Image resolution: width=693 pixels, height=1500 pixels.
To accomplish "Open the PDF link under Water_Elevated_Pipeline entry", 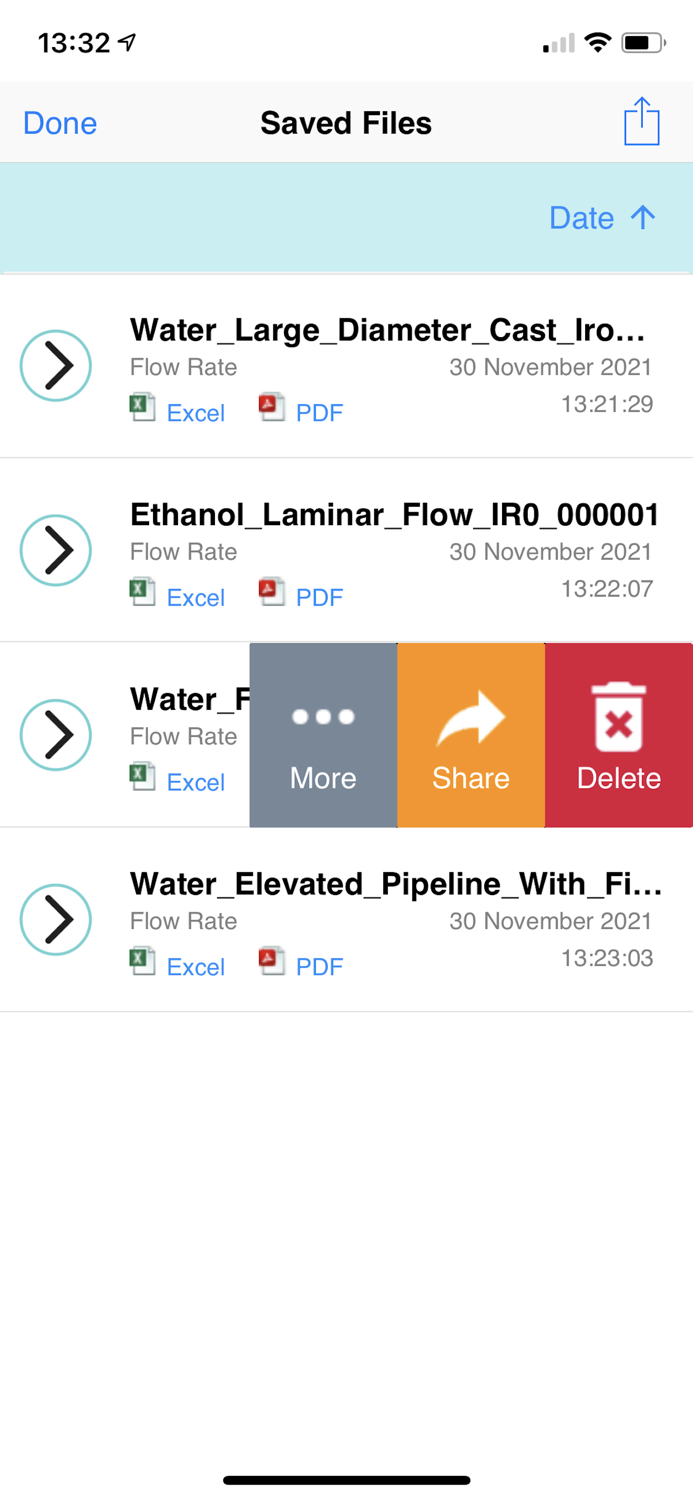I will pos(319,967).
